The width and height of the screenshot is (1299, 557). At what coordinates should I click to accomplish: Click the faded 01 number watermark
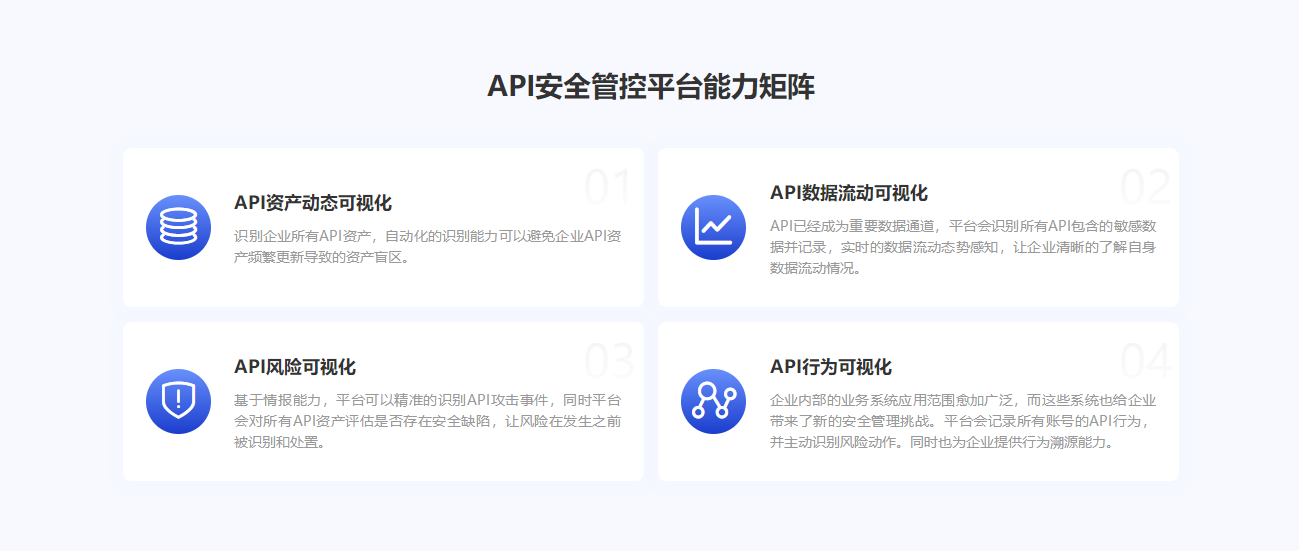608,187
